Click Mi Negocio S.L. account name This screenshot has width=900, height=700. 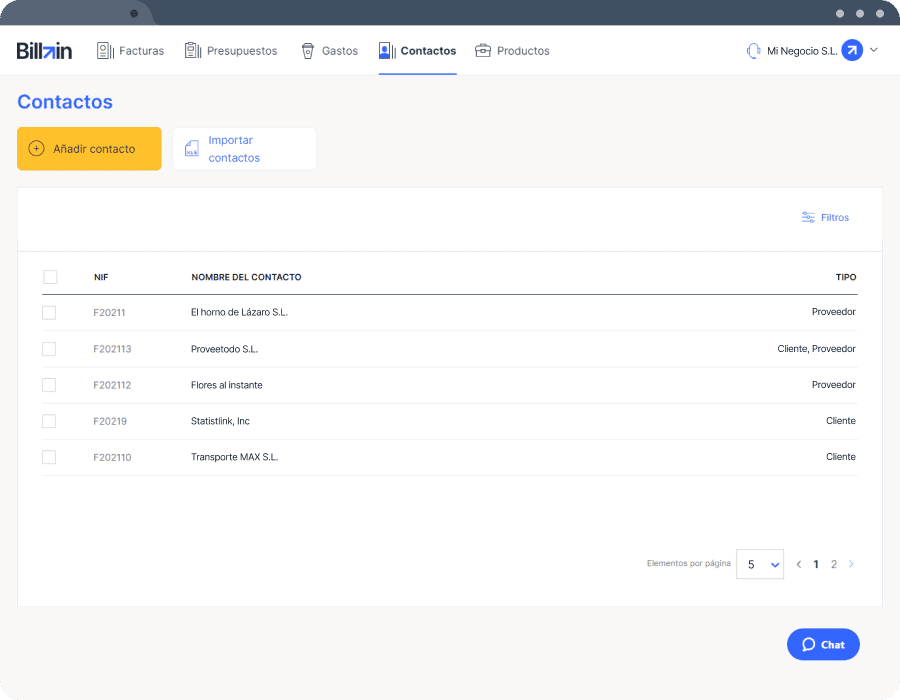[802, 51]
